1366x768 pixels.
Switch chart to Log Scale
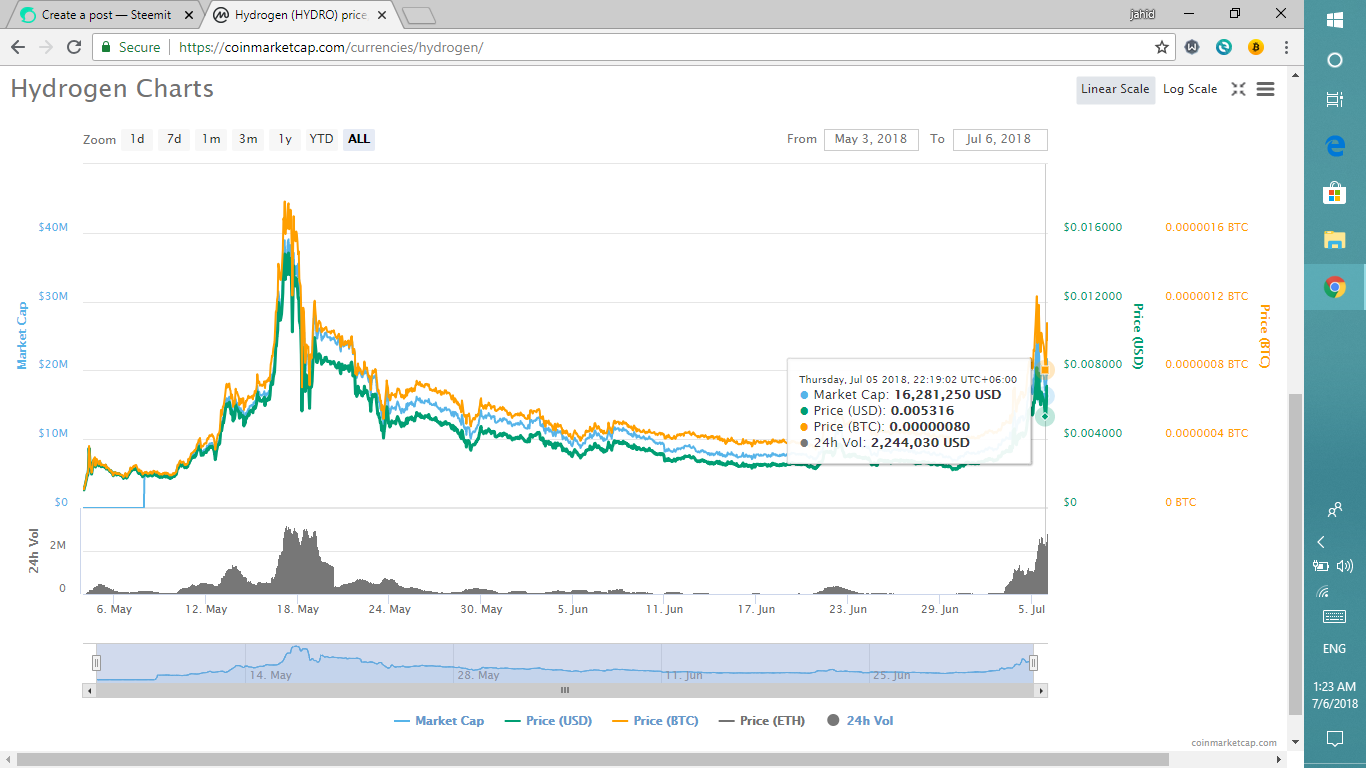point(1190,89)
